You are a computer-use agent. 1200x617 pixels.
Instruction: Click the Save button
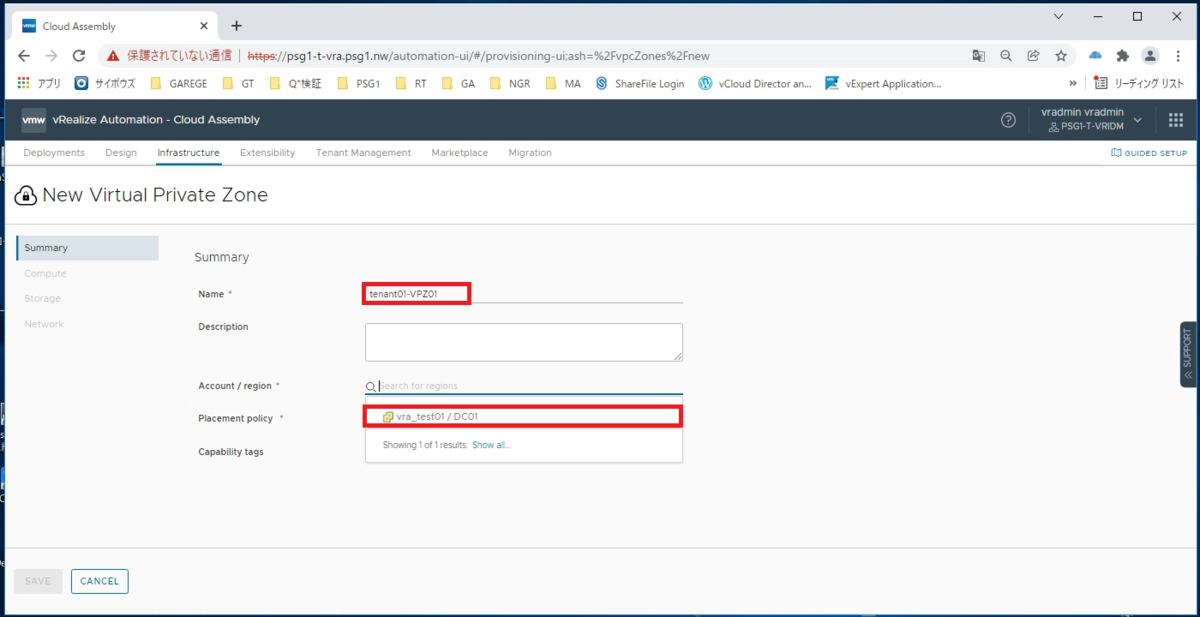point(38,581)
